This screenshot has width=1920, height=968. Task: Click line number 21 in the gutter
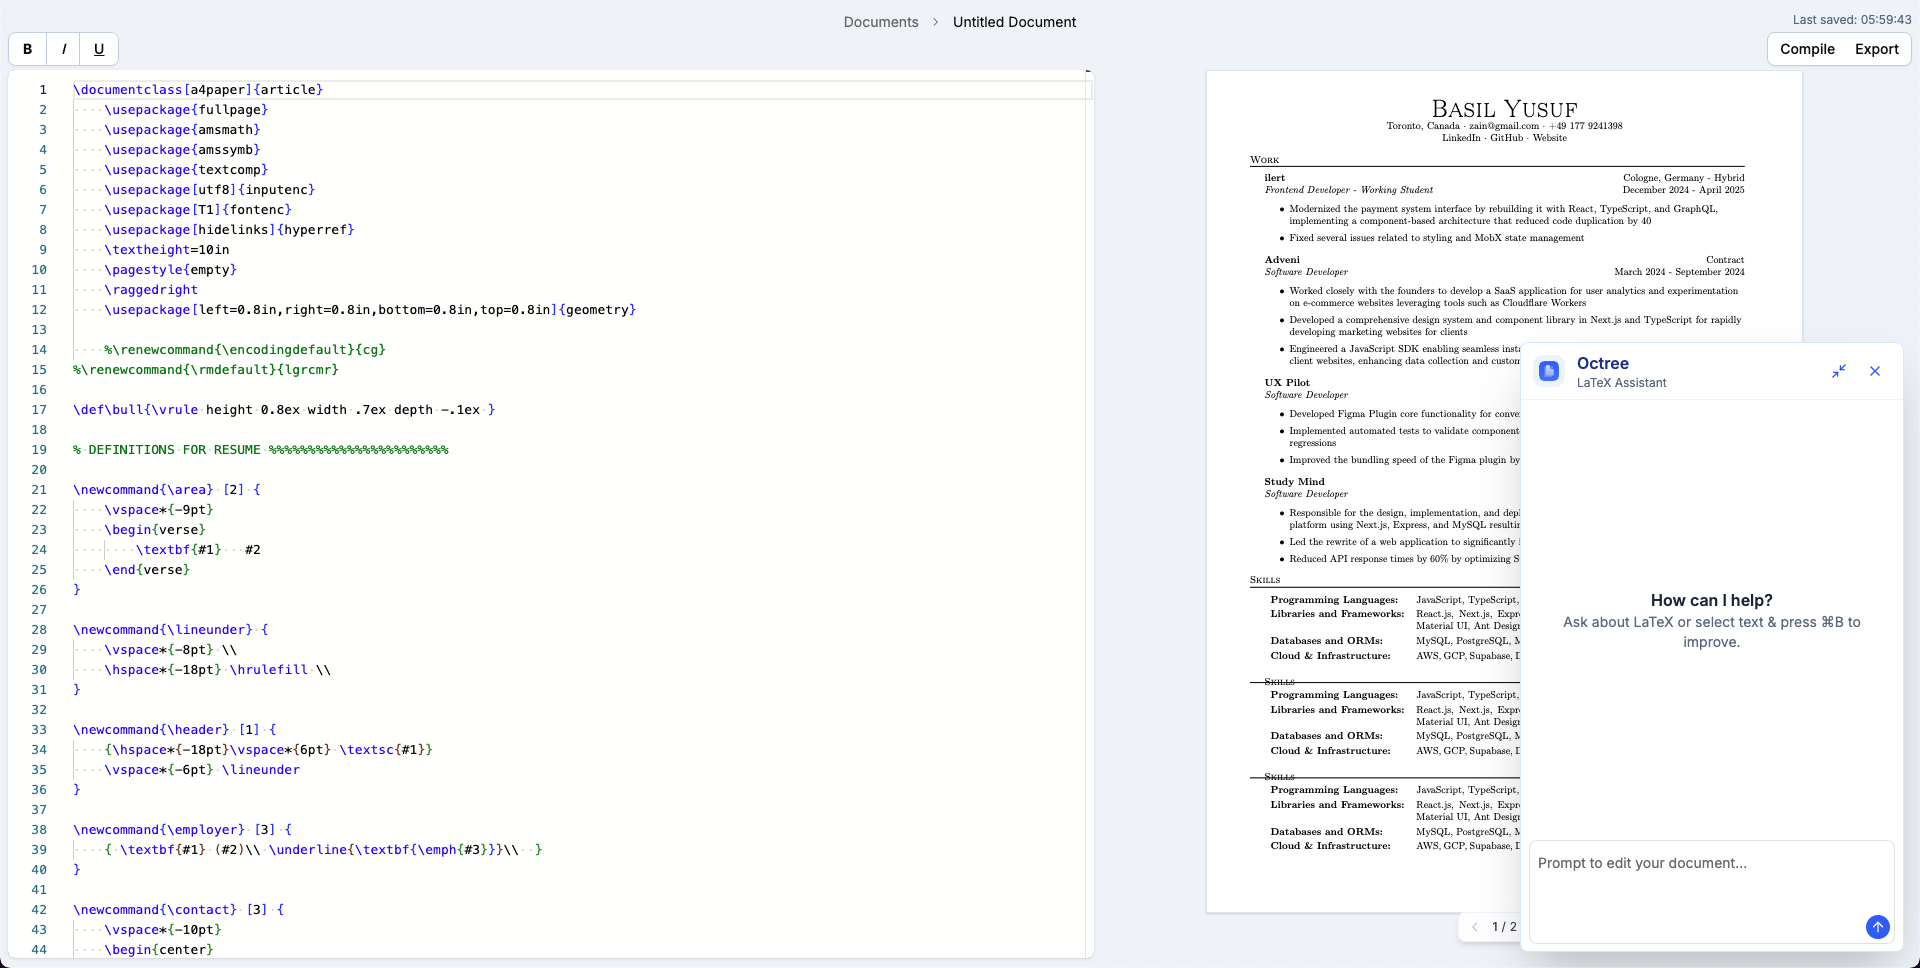point(39,490)
